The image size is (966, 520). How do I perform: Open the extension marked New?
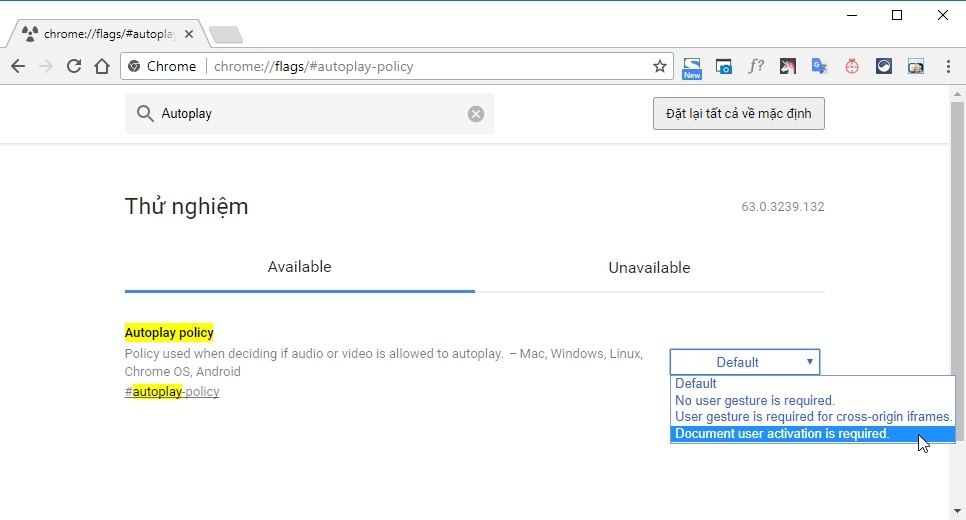692,68
